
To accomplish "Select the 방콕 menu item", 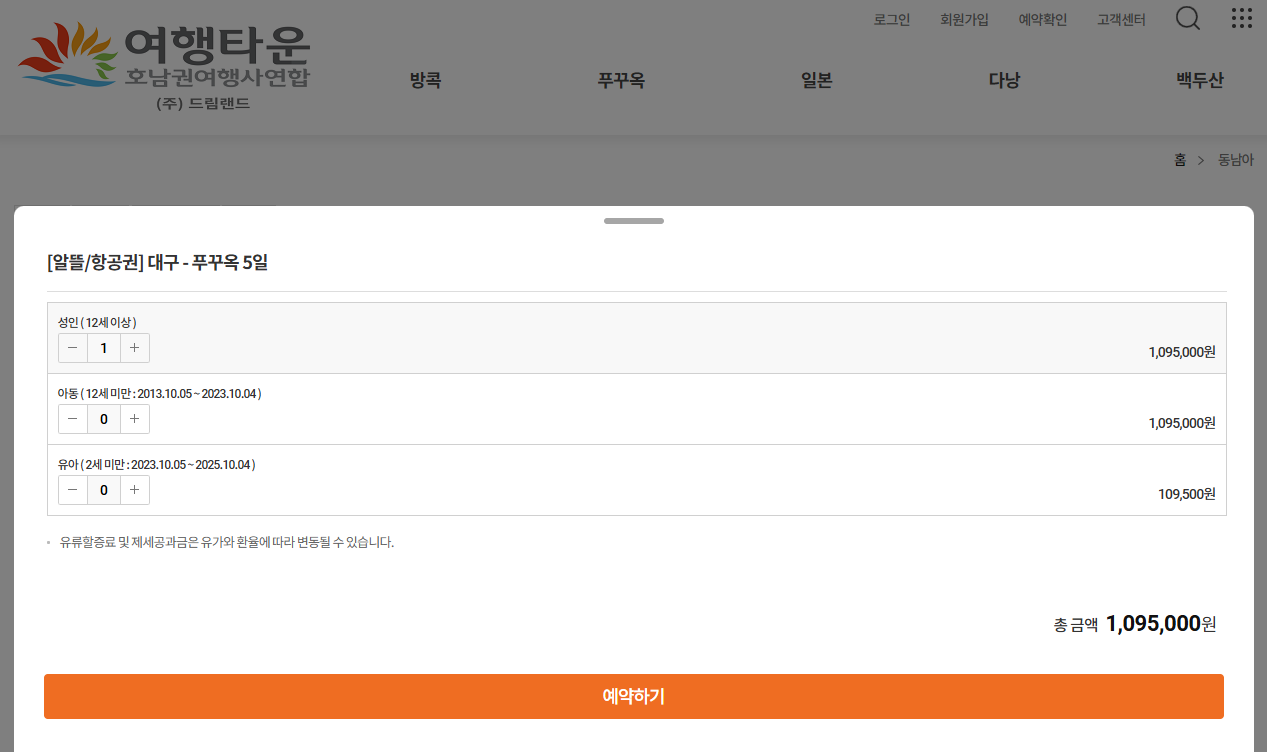I will tap(425, 81).
